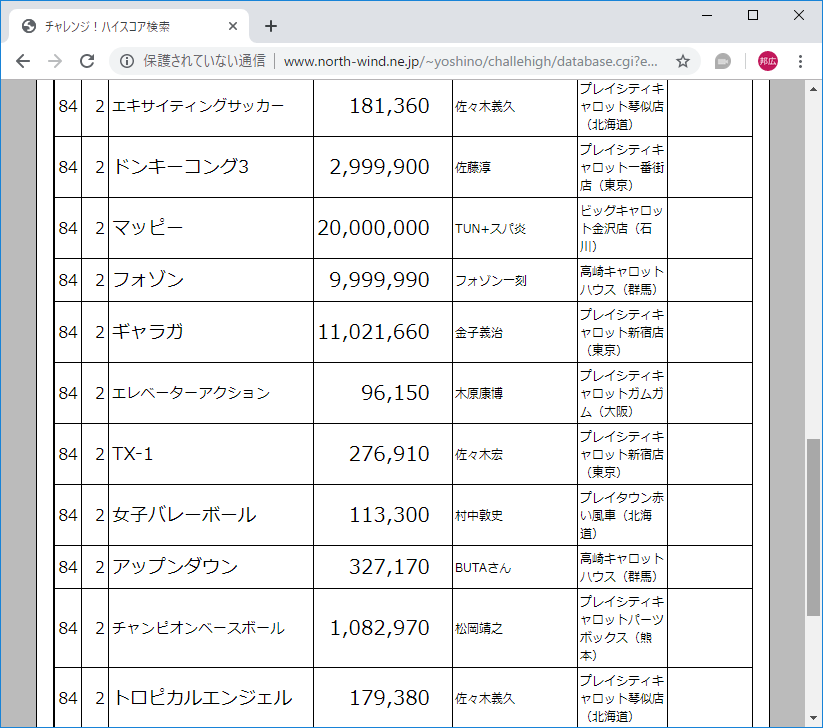
Task: Open the Chrome three-dot menu
Action: (800, 61)
